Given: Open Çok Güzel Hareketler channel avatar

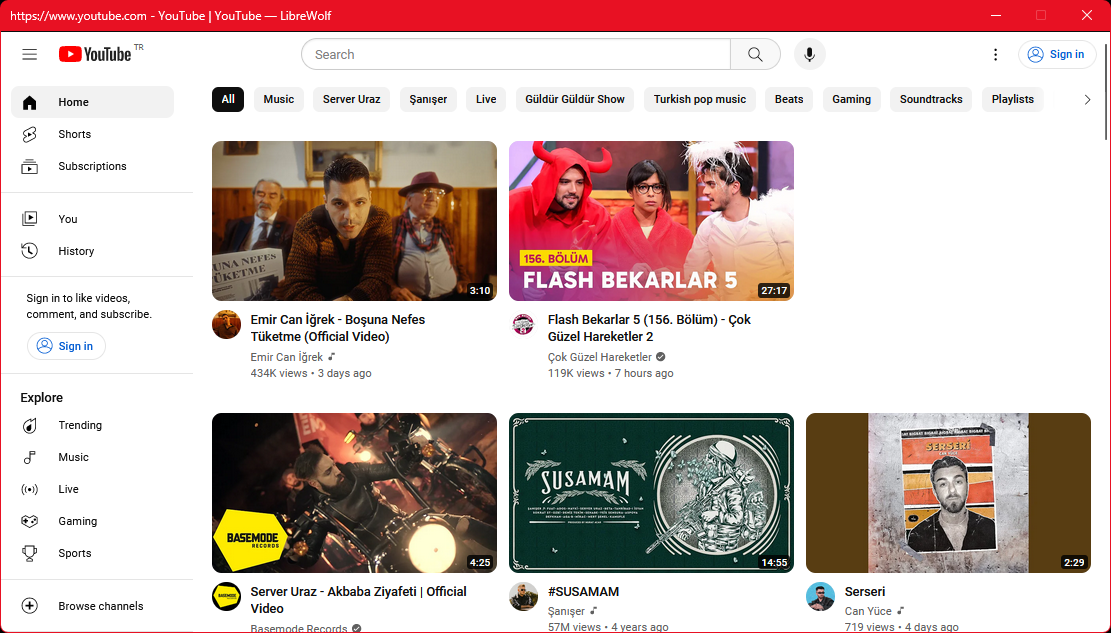Looking at the screenshot, I should click(x=524, y=325).
